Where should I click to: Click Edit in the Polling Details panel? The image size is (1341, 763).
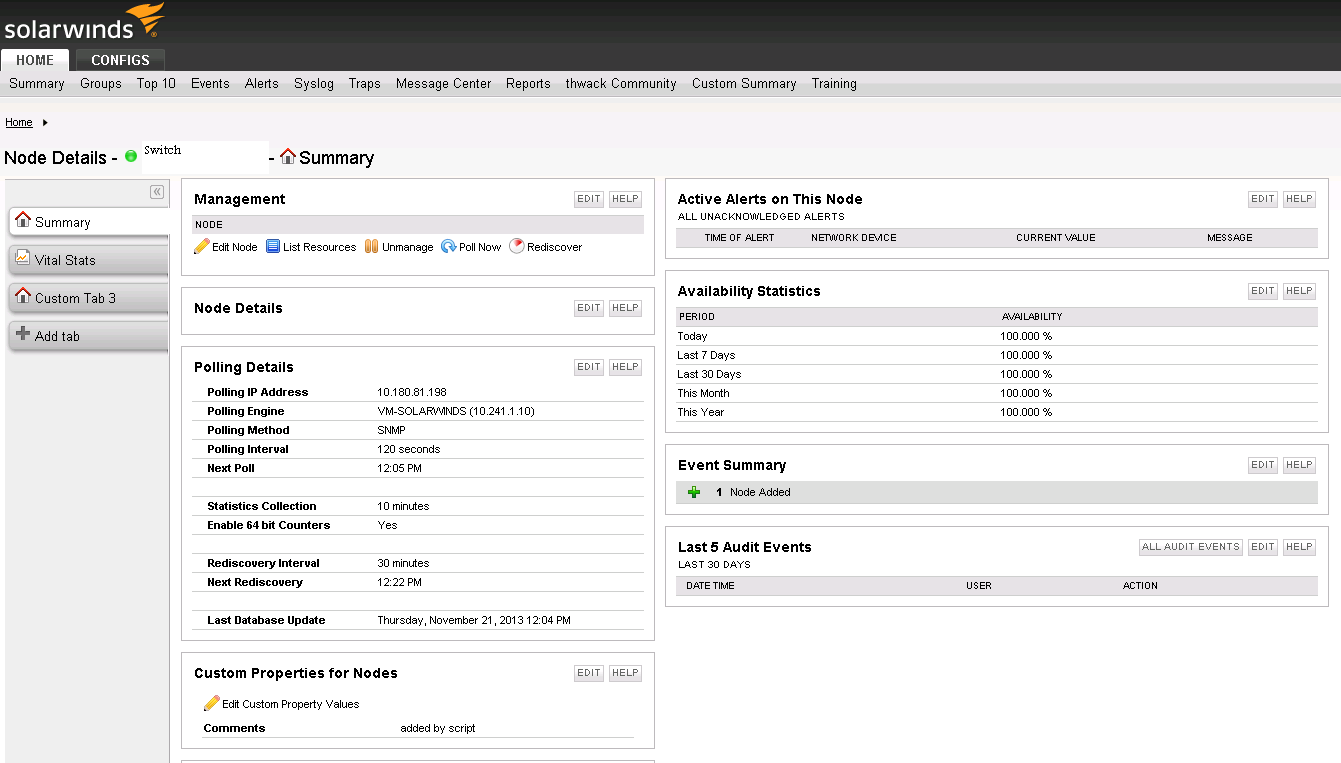589,367
